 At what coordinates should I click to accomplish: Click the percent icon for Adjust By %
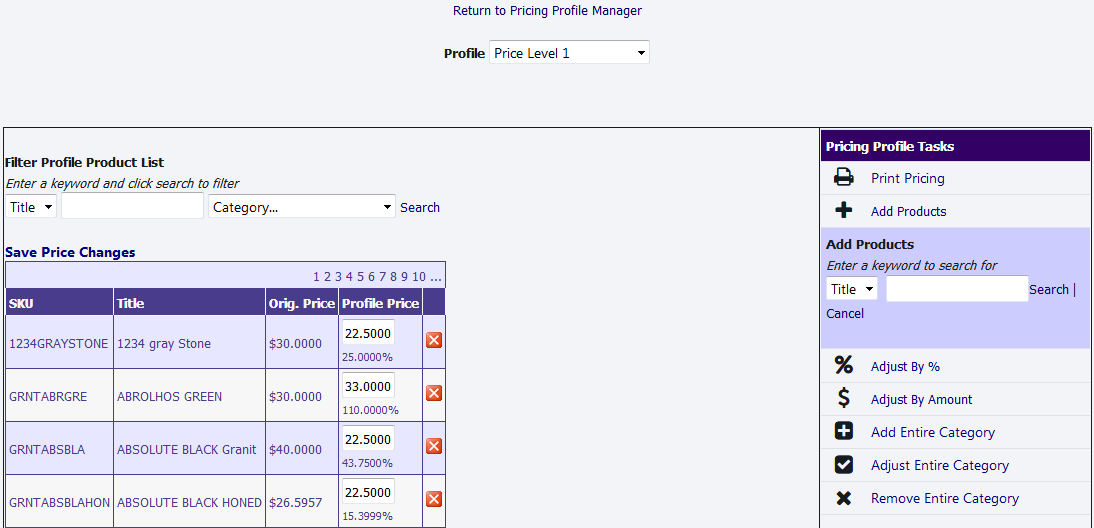click(x=844, y=366)
